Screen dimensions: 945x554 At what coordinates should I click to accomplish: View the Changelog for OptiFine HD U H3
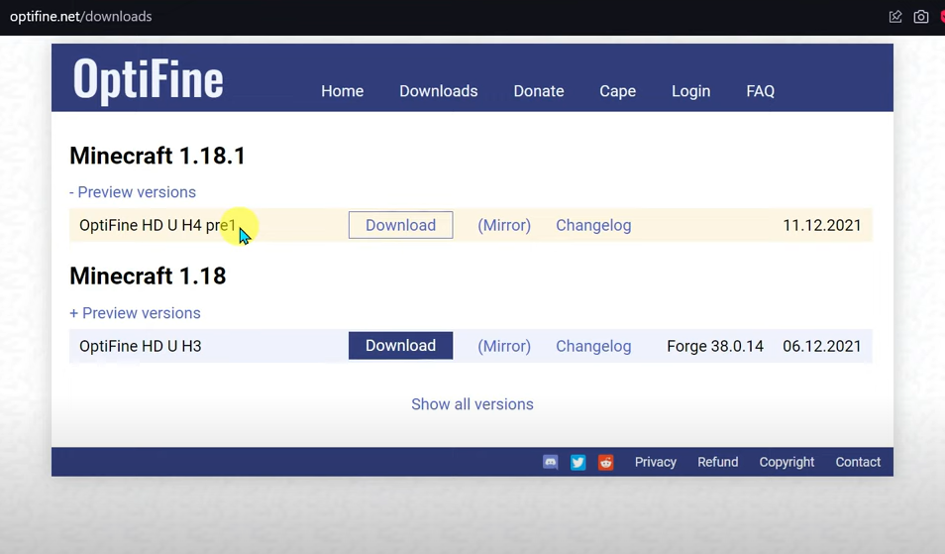[x=593, y=346]
